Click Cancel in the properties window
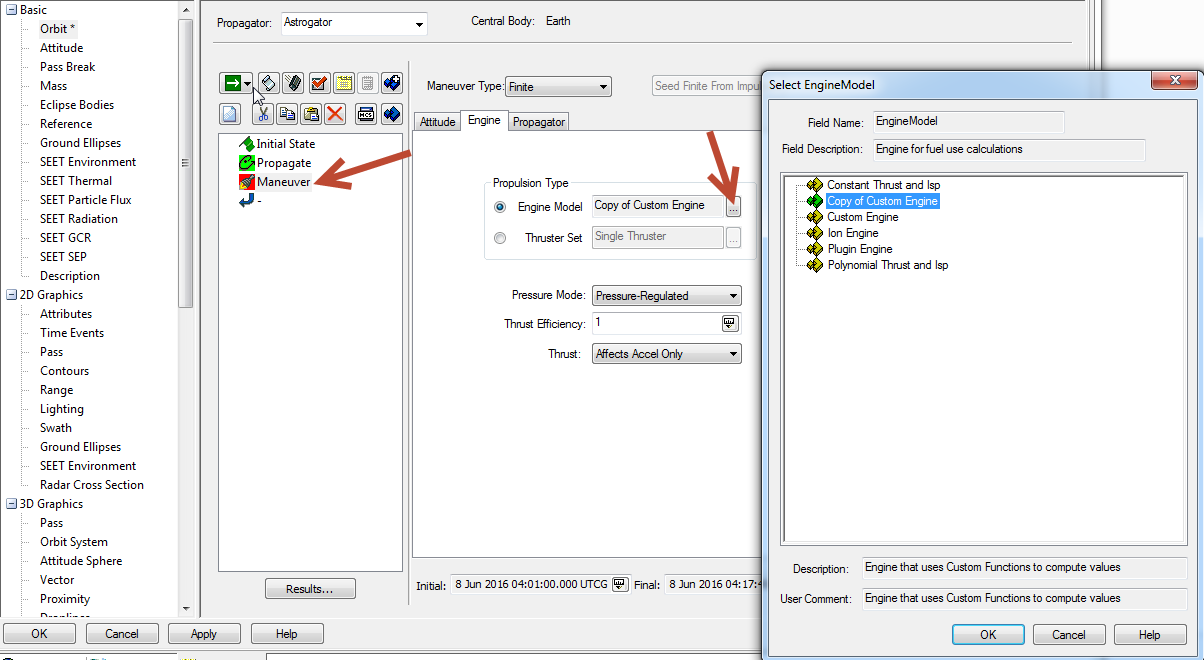Screen dimensions: 1204x660 pos(122,634)
